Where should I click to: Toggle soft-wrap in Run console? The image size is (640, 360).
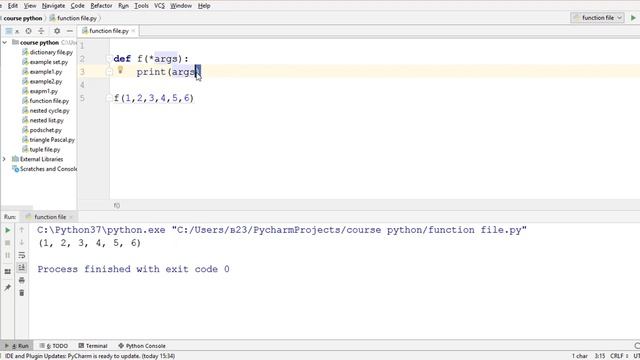pyautogui.click(x=22, y=255)
